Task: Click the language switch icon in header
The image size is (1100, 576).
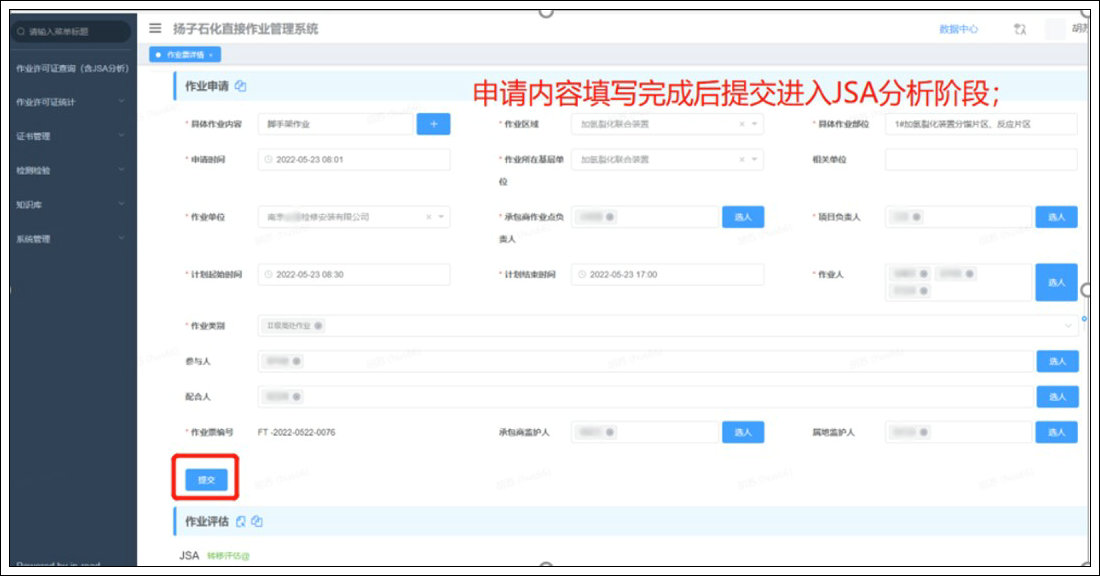Action: click(x=1020, y=30)
